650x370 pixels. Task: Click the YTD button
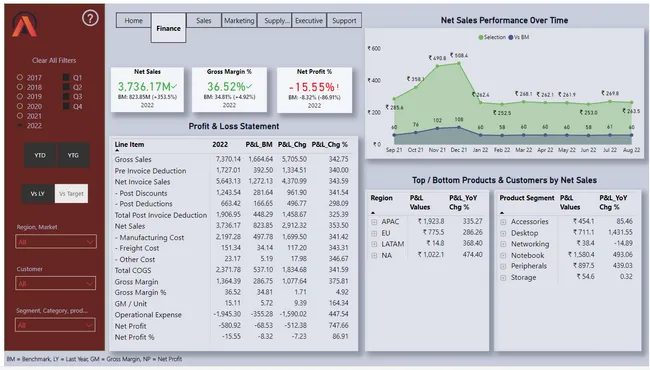click(40, 155)
